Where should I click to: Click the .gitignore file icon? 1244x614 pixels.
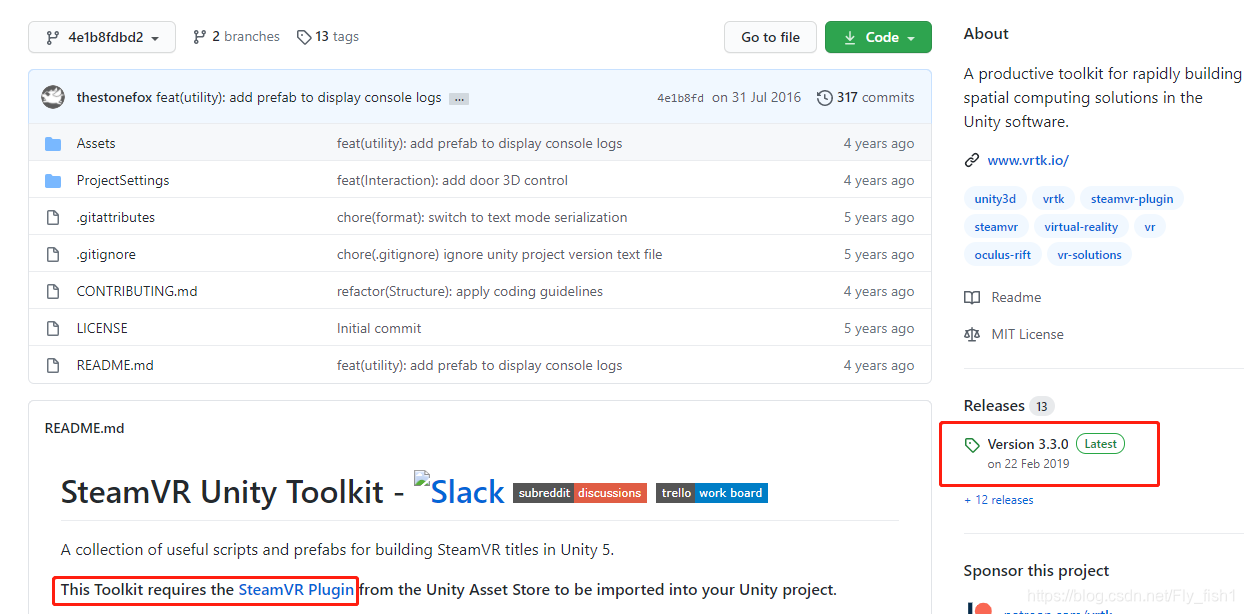click(53, 255)
